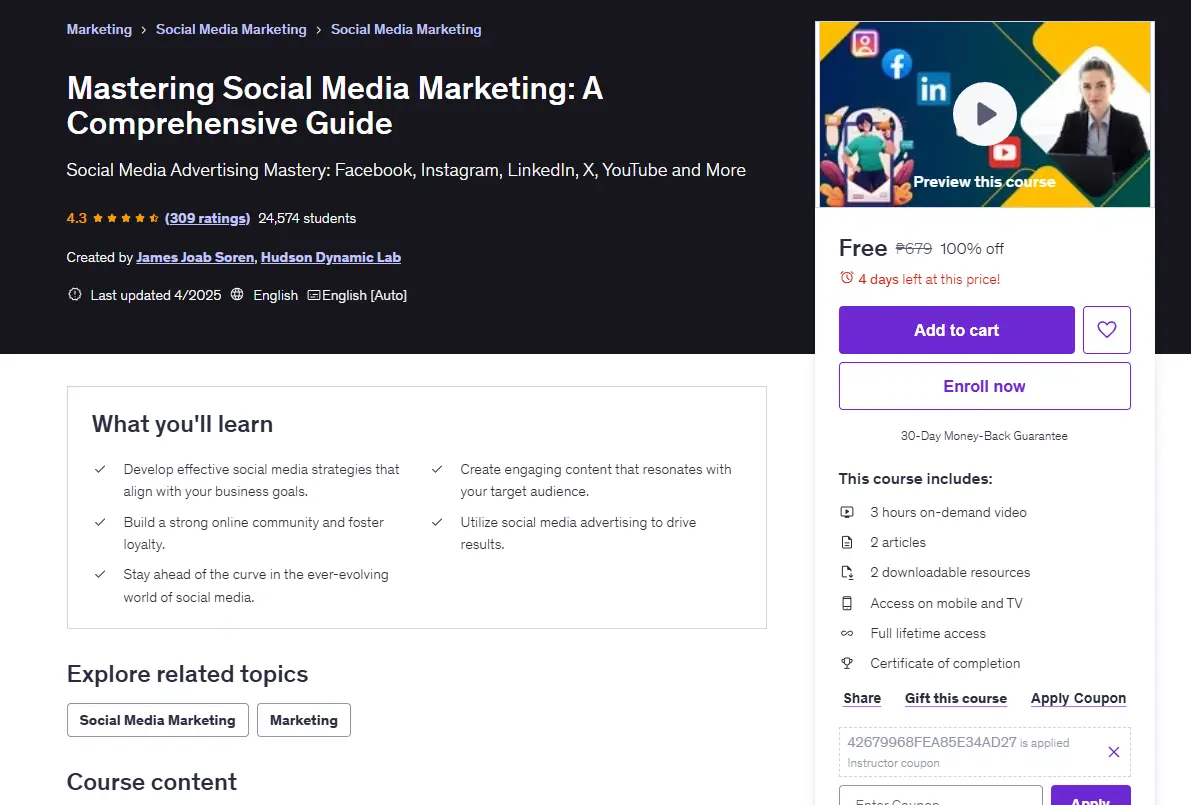This screenshot has width=1191, height=805.
Task: Click the last updated clock icon
Action: click(x=74, y=294)
